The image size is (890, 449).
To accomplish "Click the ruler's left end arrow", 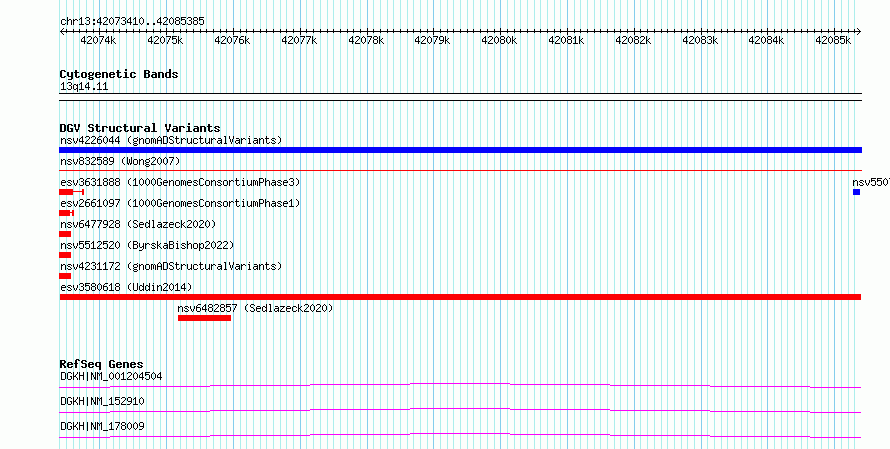I will [x=62, y=31].
